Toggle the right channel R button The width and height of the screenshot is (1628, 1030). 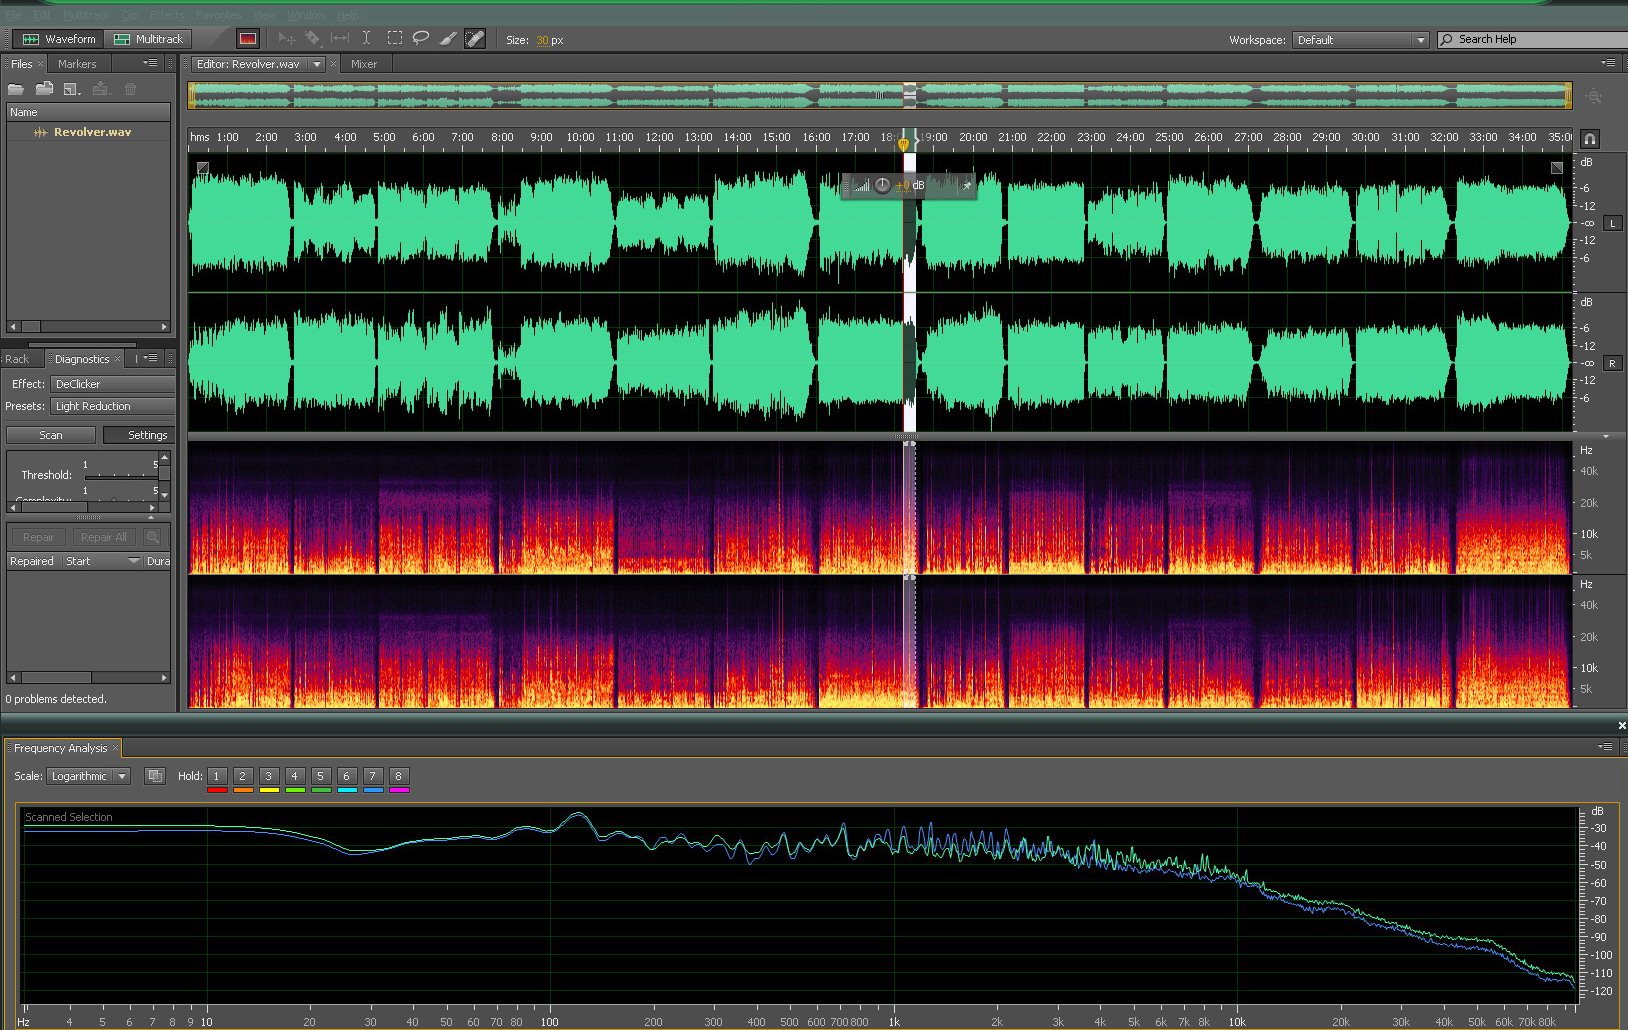click(1612, 363)
